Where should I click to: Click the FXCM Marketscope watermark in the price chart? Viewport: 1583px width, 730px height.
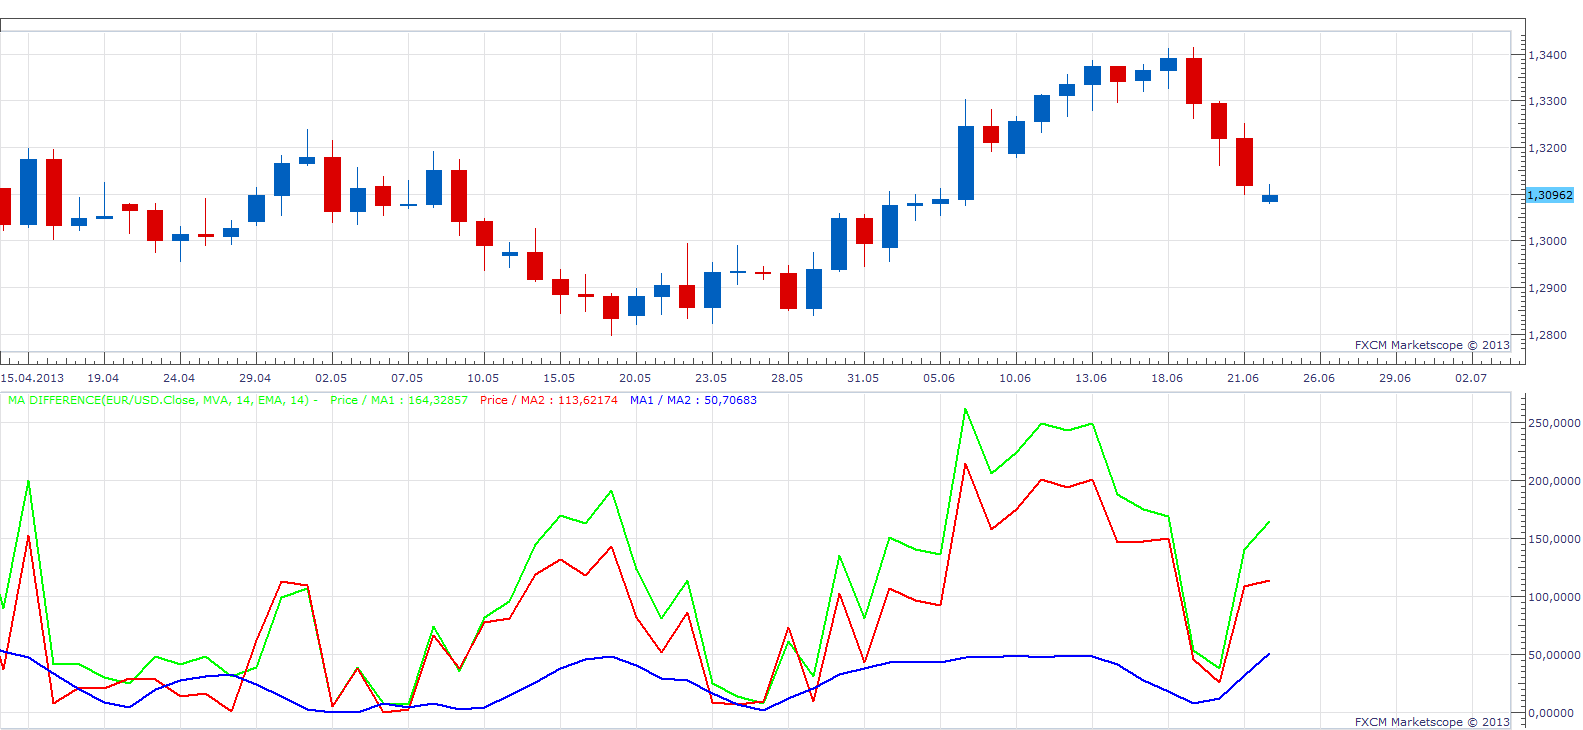(1432, 345)
